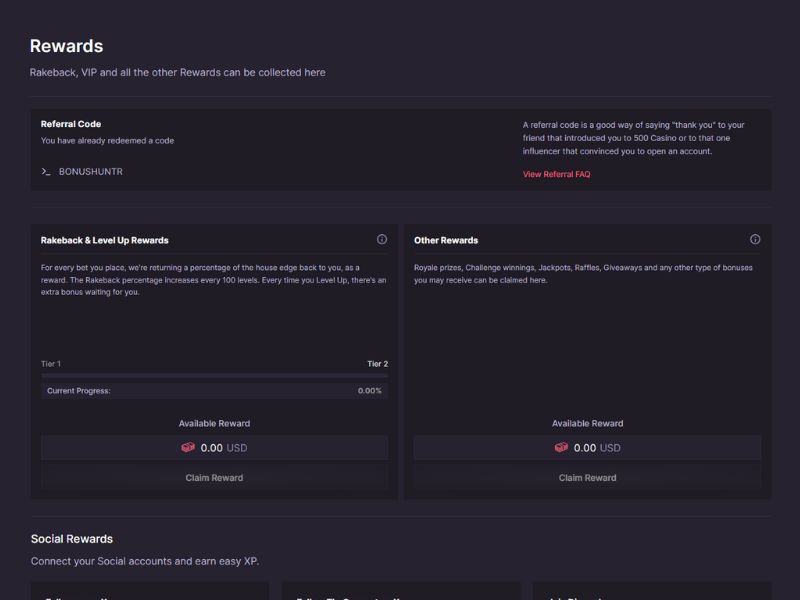Click the Referral Code title
Screen dimensions: 800x600
71,124
